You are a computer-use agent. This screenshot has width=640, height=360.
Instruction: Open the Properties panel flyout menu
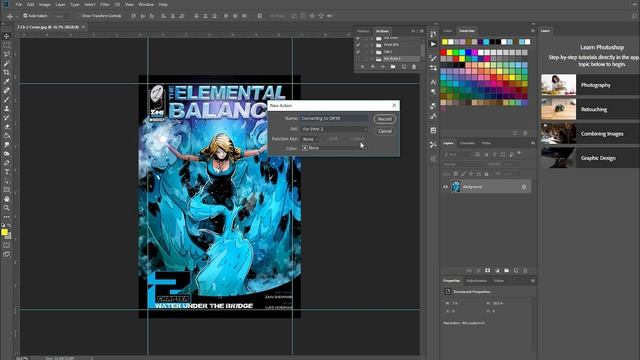tap(533, 281)
